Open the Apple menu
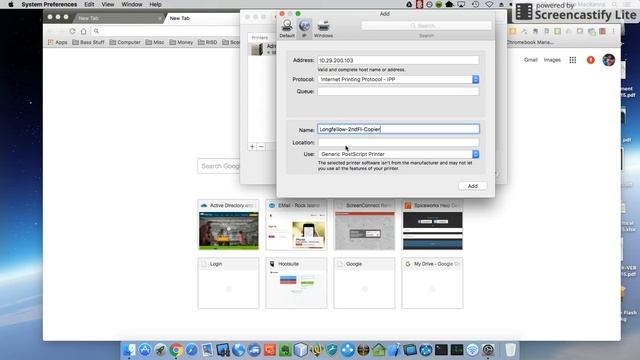The image size is (640, 360). (x=11, y=4)
